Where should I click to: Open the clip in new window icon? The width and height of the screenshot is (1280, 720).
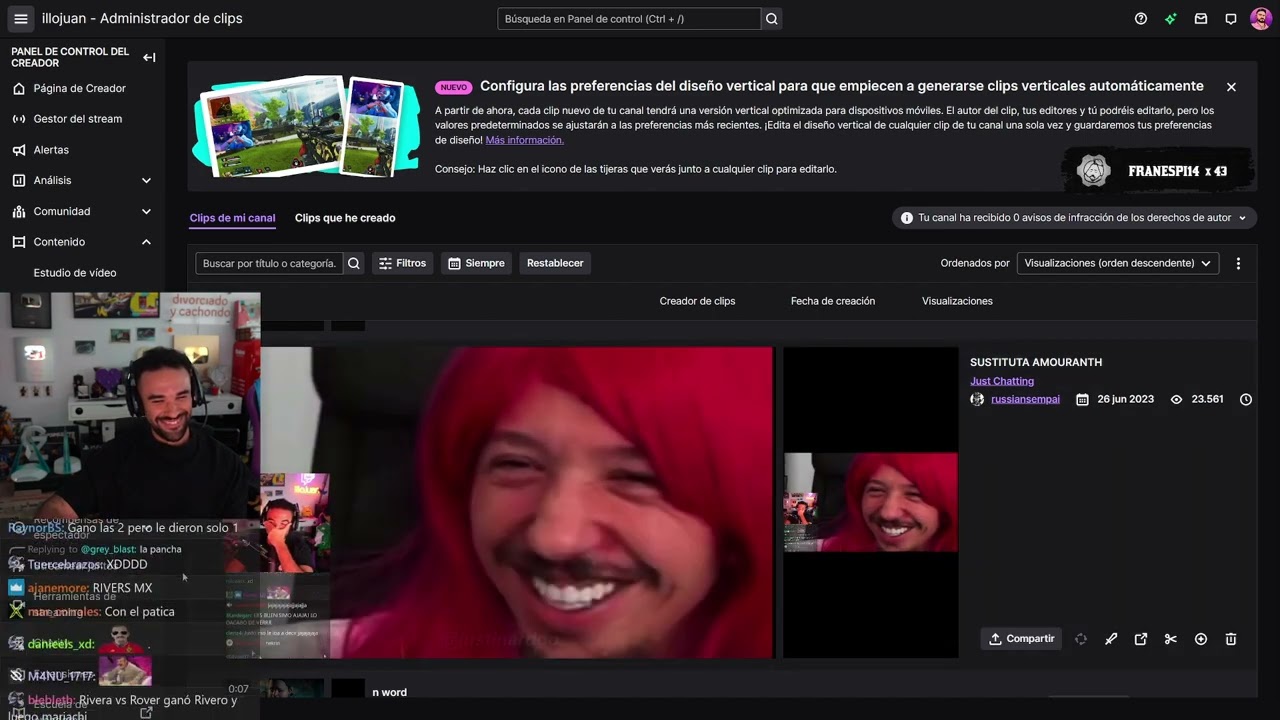1141,639
